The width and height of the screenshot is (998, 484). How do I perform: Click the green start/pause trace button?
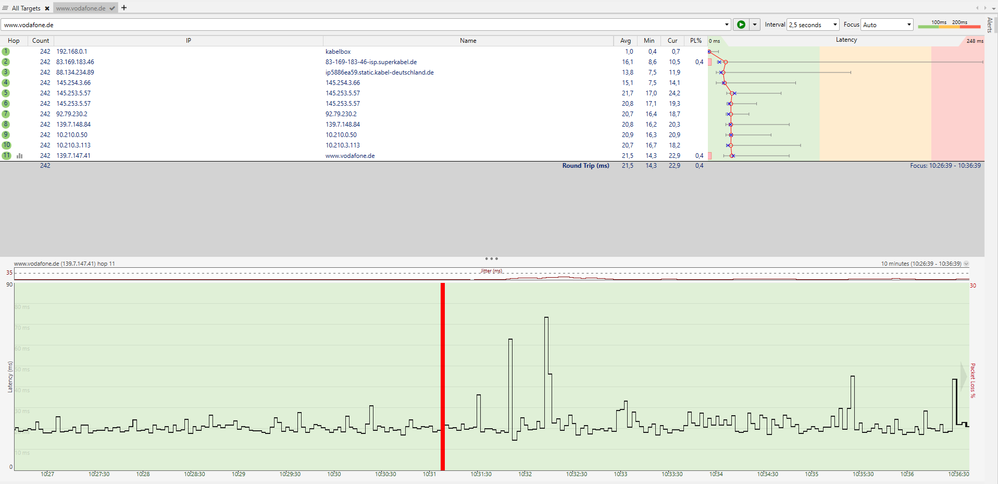coord(741,24)
